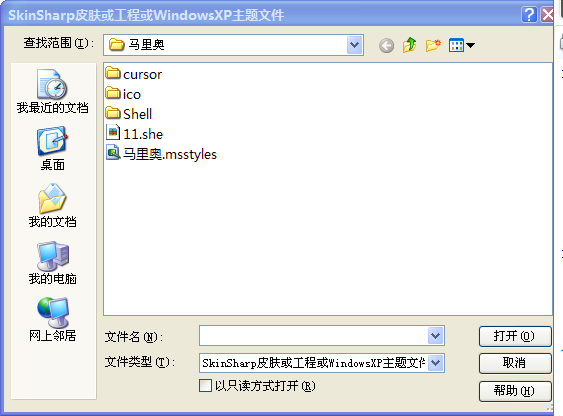Go up one folder level
Screen dimensions: 563x416
click(409, 45)
